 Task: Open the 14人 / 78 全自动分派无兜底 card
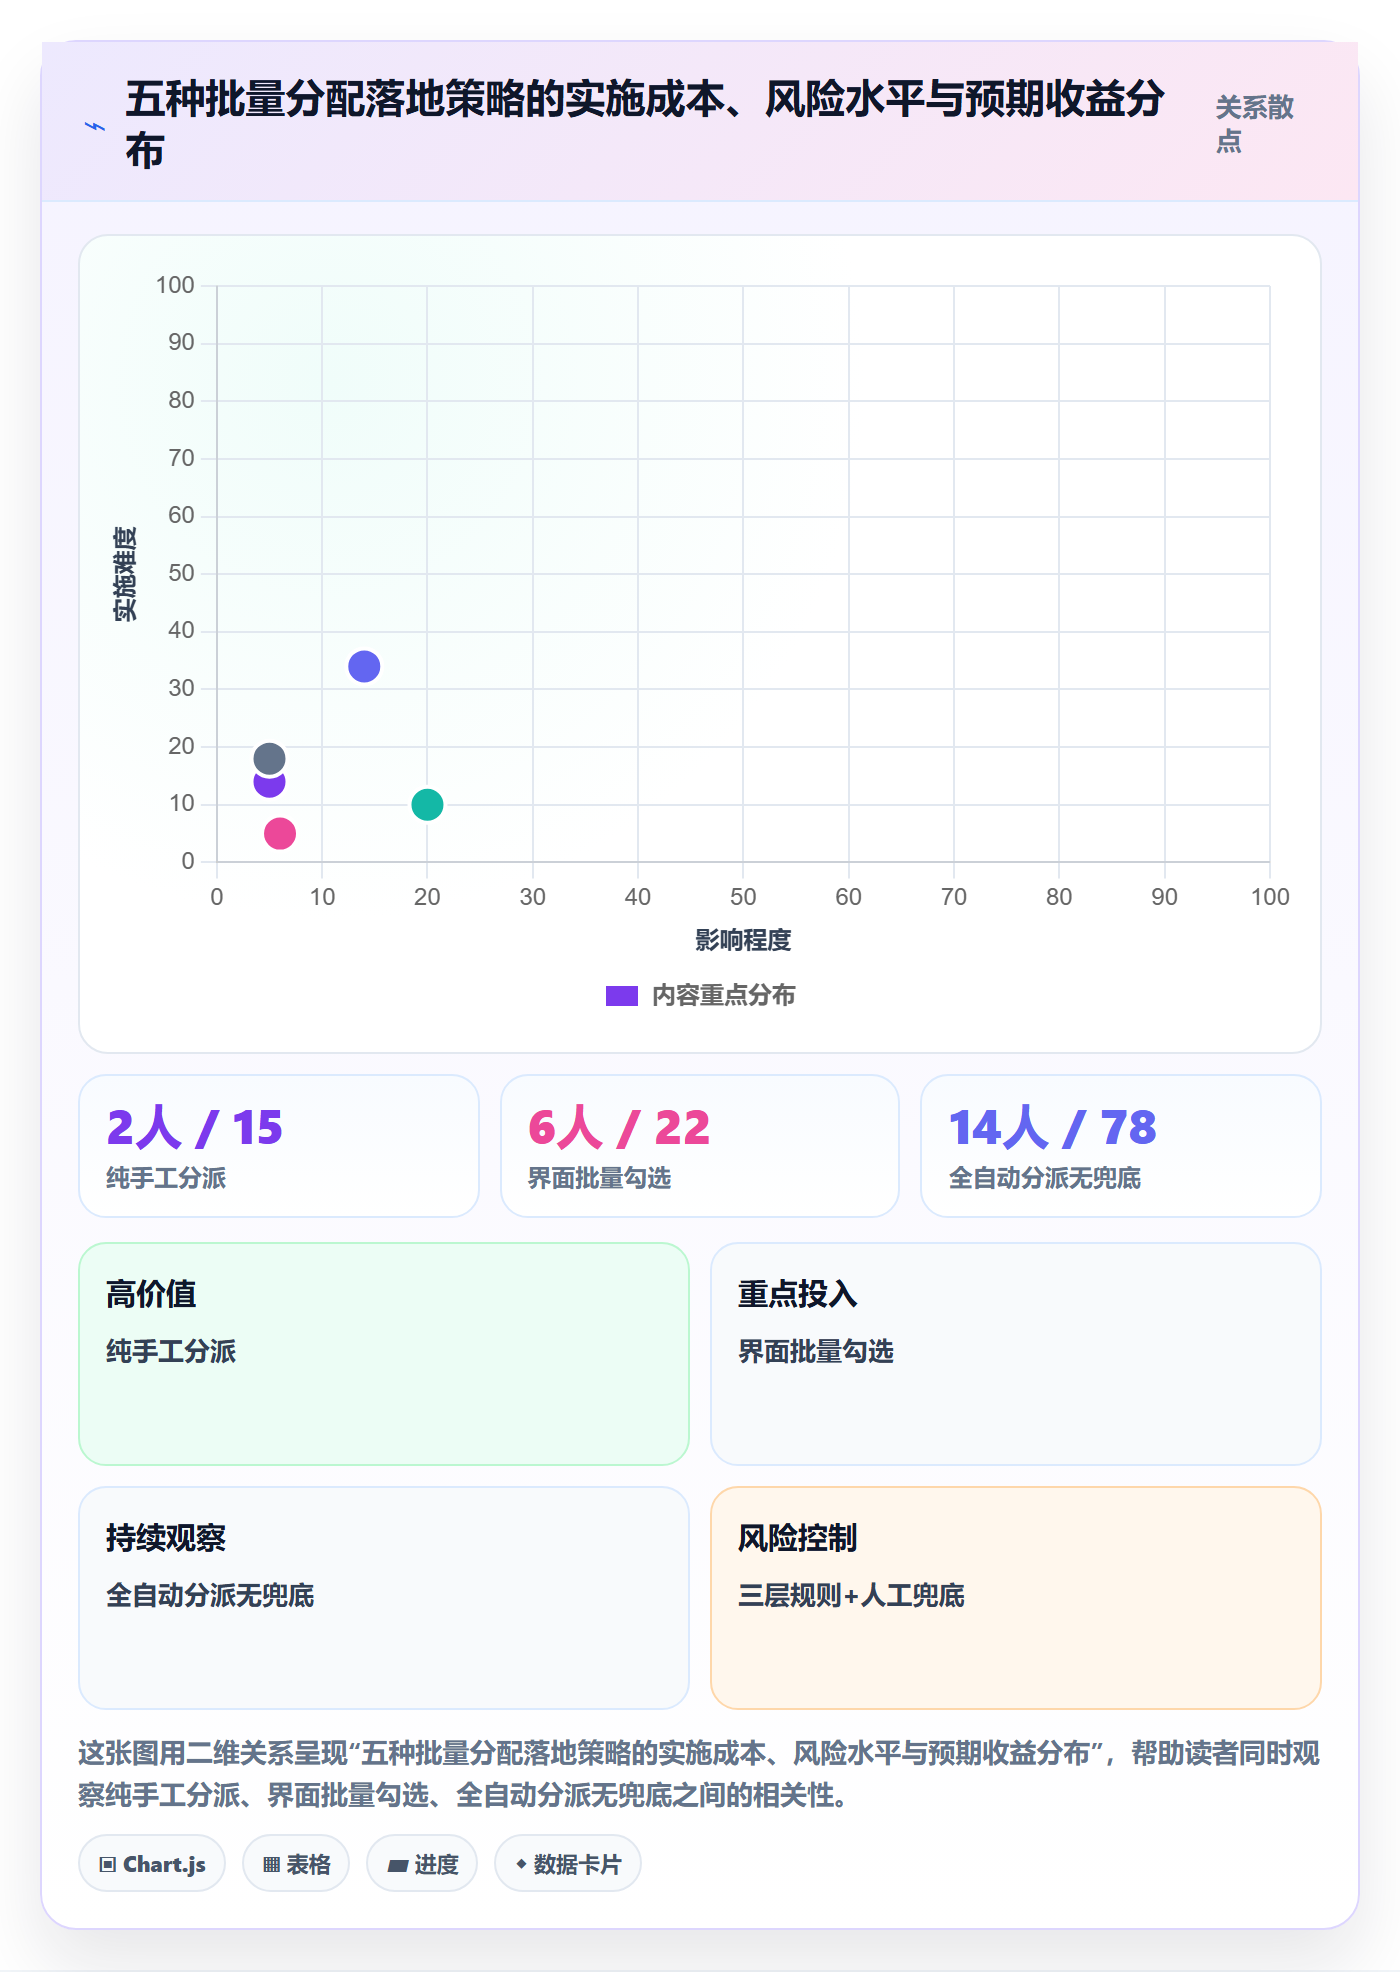[x=1121, y=1146]
